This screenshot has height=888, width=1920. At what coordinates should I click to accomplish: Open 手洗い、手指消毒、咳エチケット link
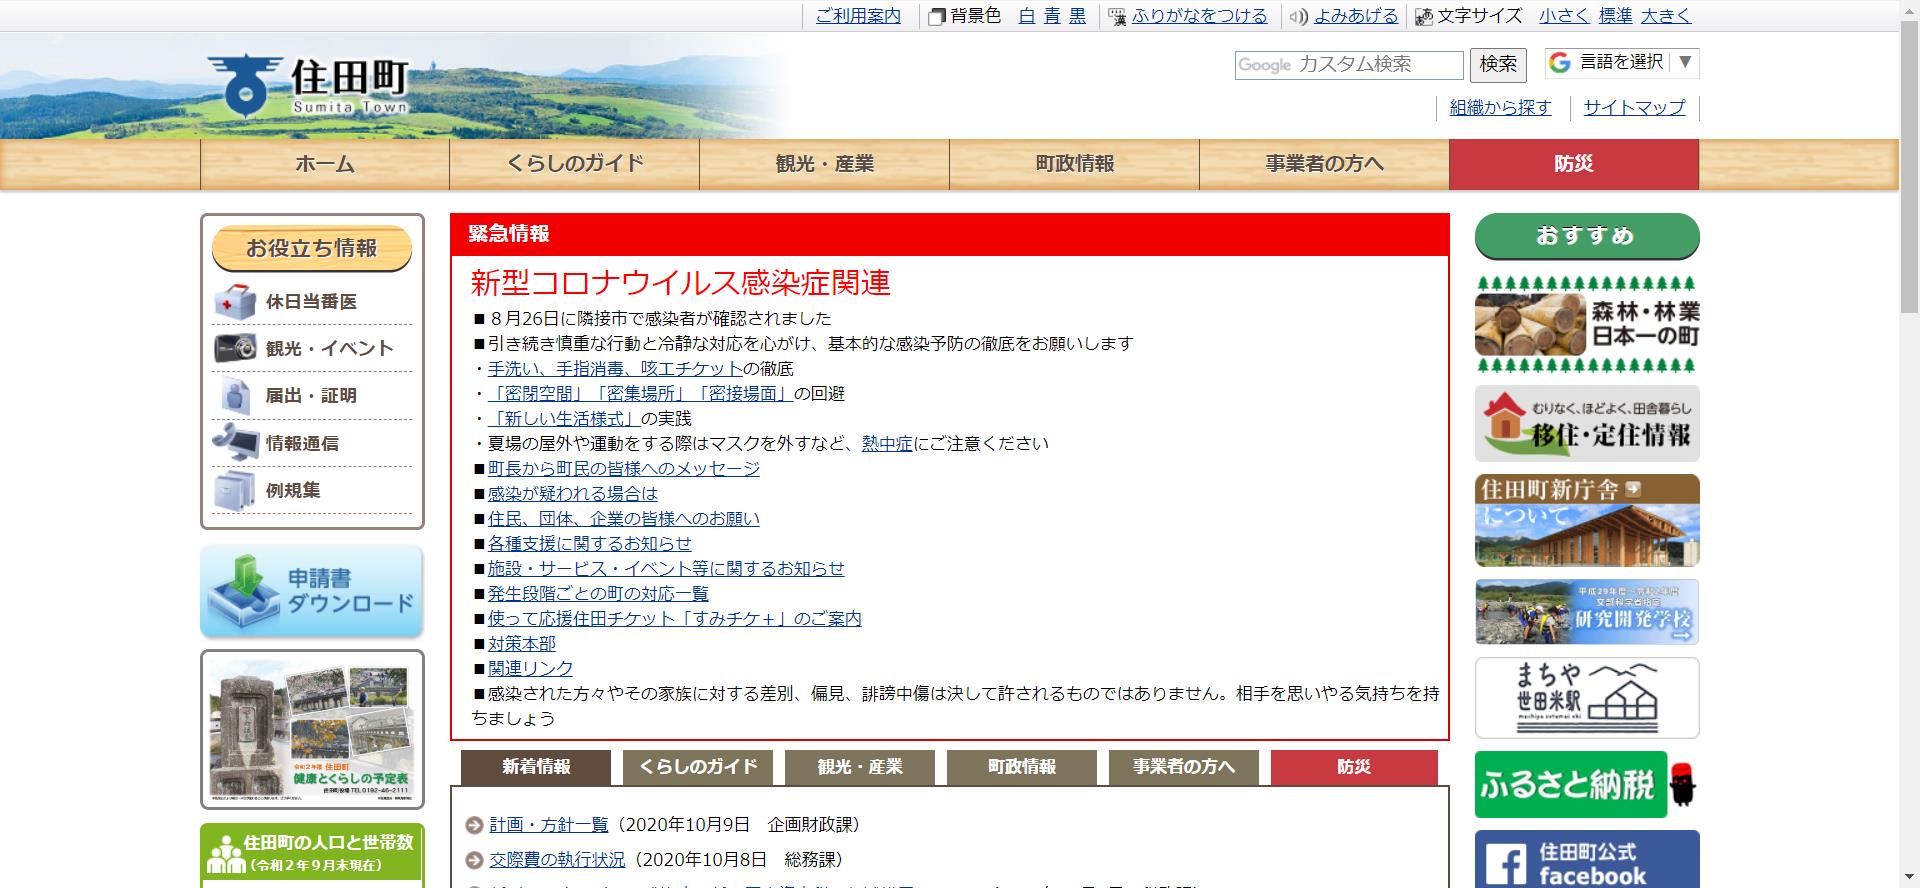pos(615,369)
